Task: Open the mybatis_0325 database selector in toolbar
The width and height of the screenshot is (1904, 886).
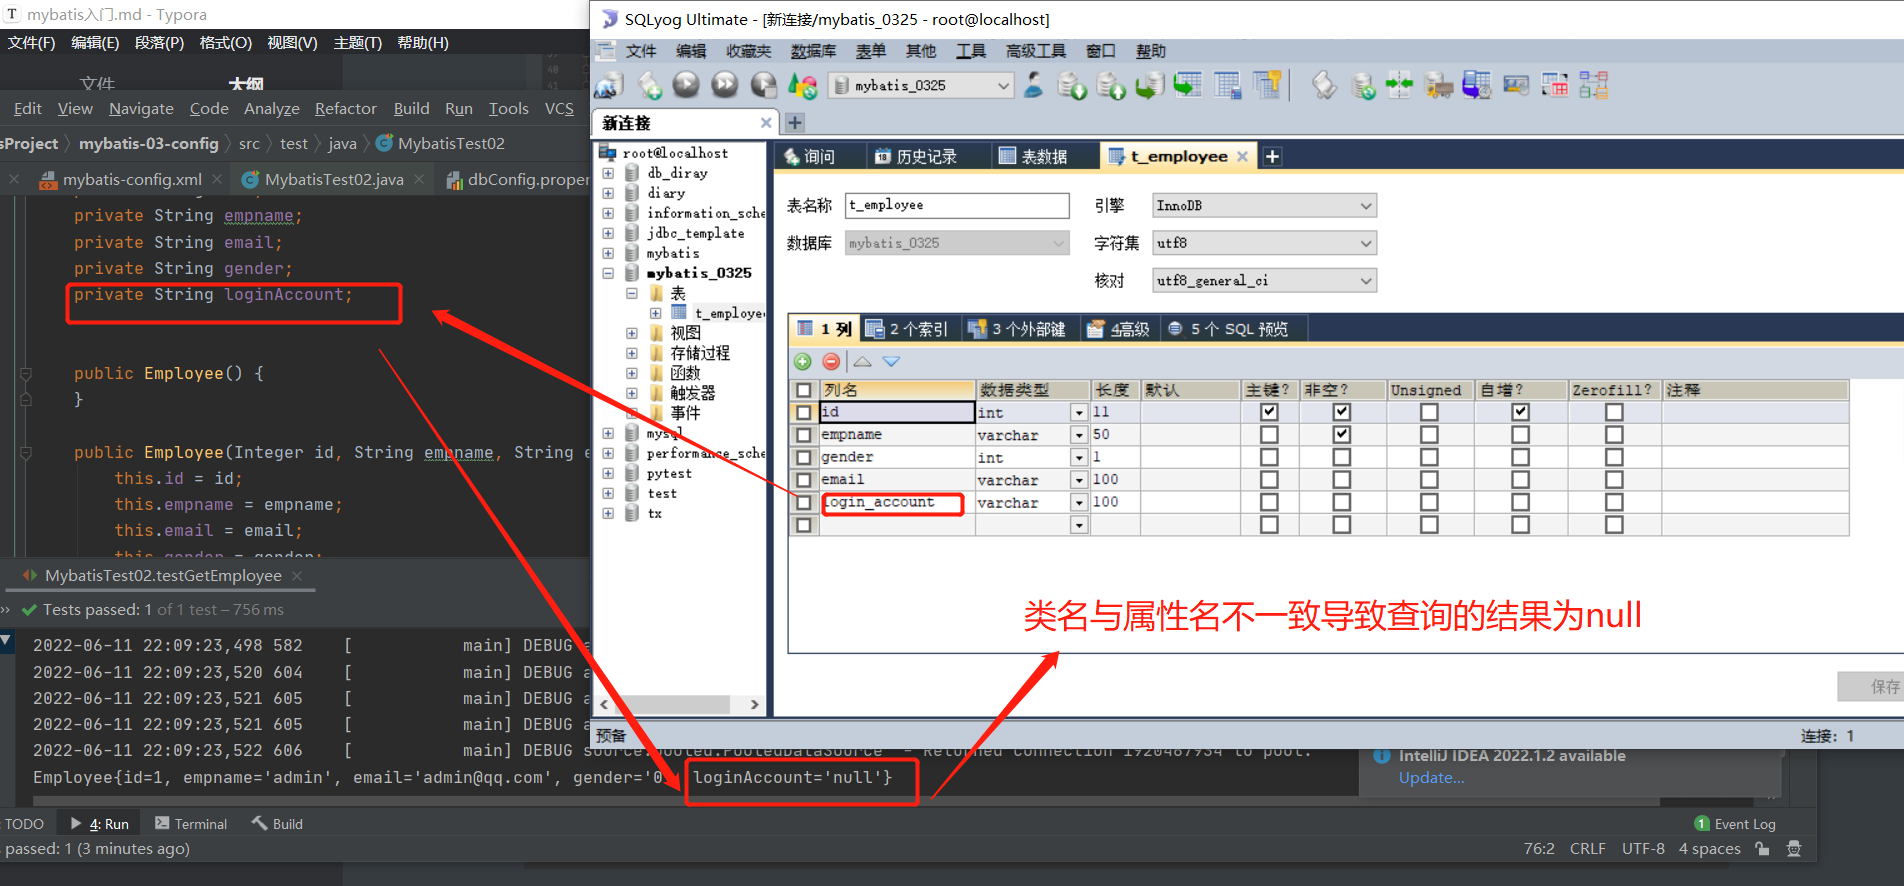Action: click(921, 86)
